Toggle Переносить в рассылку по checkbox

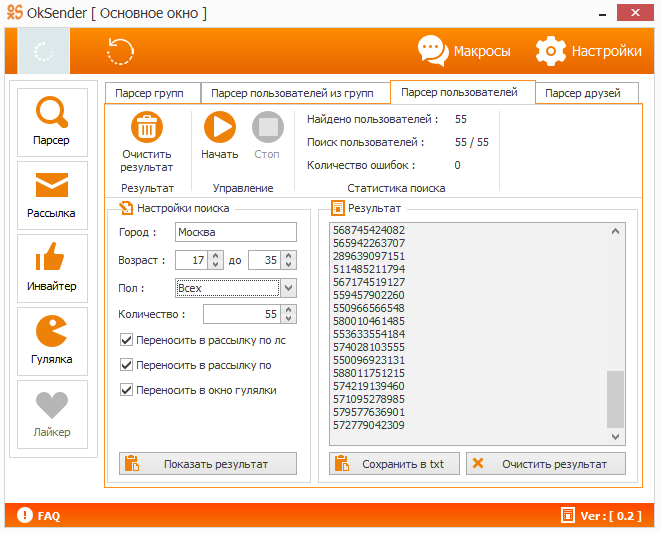(126, 365)
